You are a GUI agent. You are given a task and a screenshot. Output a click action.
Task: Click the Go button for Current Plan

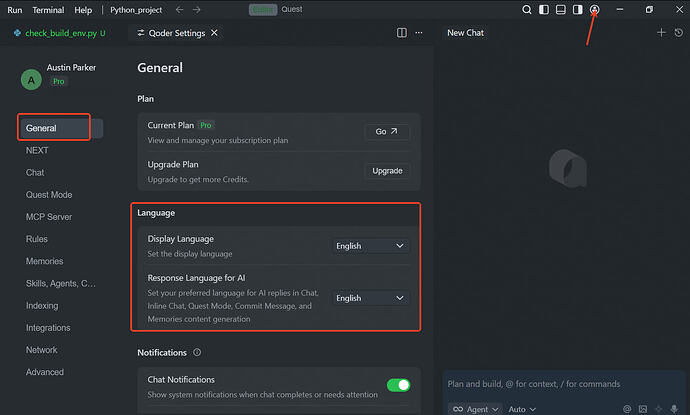387,132
